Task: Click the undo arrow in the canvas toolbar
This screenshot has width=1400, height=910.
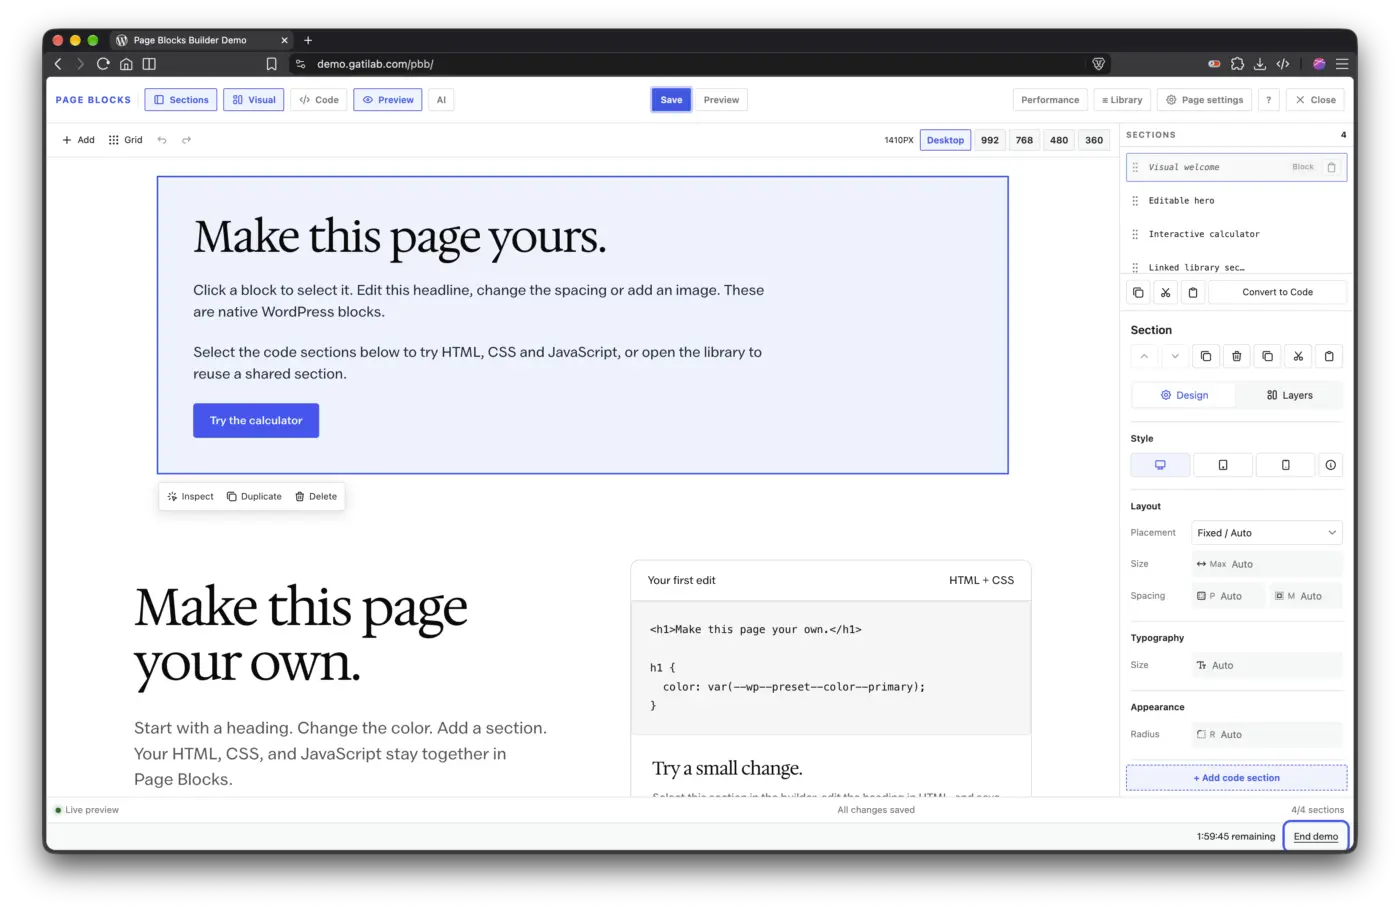Action: click(x=162, y=140)
